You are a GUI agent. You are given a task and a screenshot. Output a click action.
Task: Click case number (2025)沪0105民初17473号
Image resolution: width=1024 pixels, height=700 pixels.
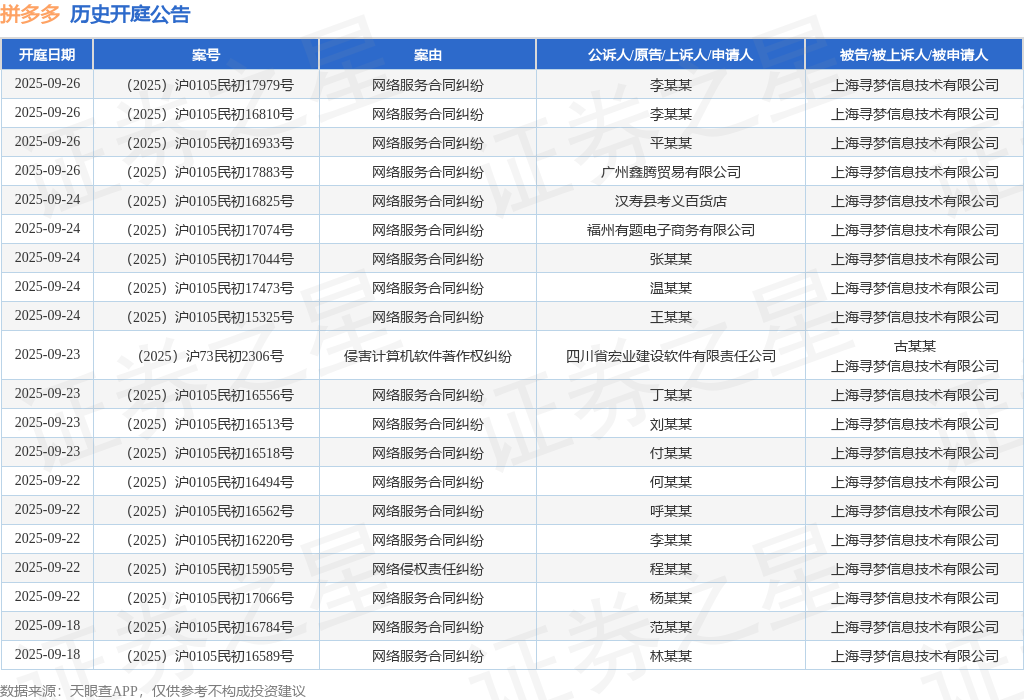click(x=206, y=288)
